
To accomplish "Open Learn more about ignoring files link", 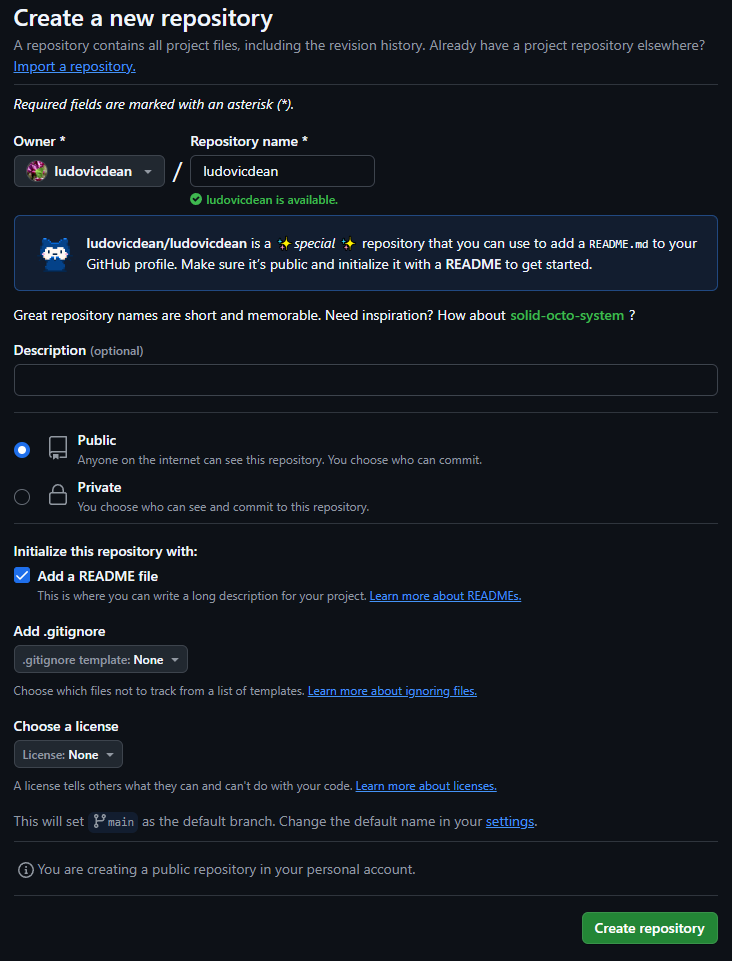I will (x=392, y=691).
